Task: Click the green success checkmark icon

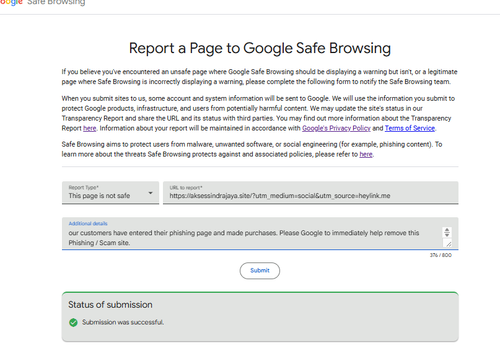Action: 73,322
